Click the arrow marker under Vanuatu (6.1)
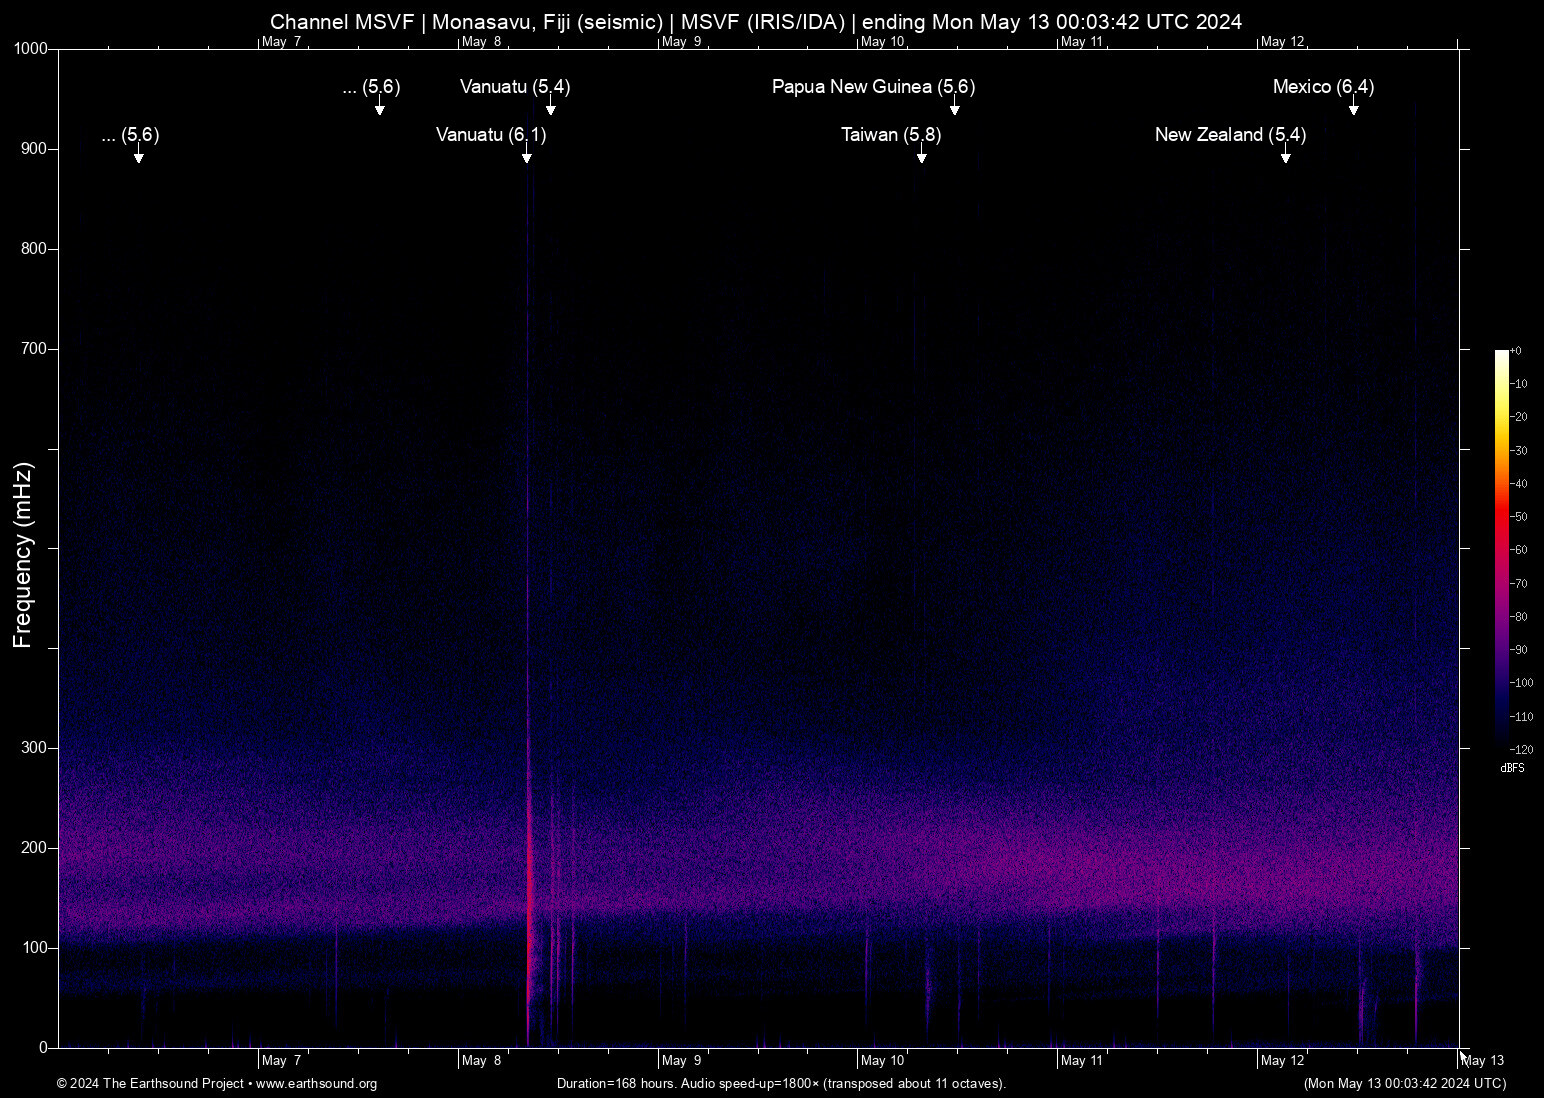 click(x=526, y=155)
